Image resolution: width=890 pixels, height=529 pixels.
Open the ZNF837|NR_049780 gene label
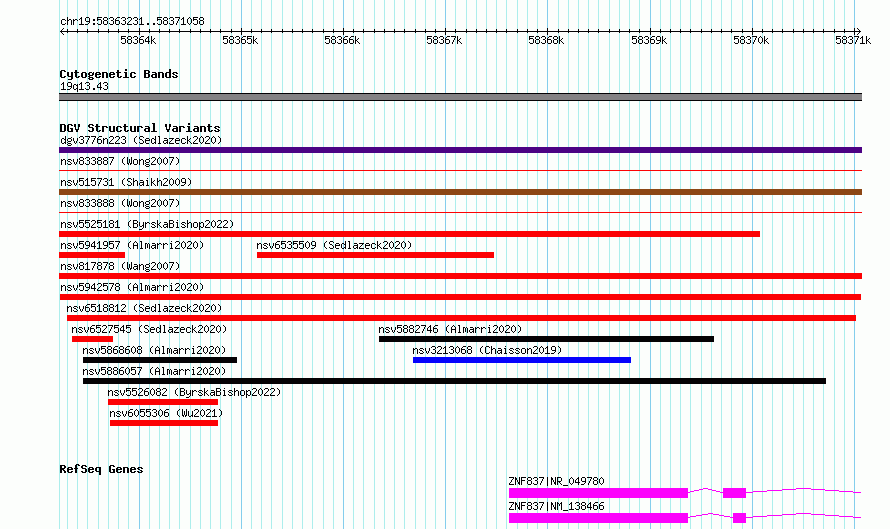(x=556, y=481)
